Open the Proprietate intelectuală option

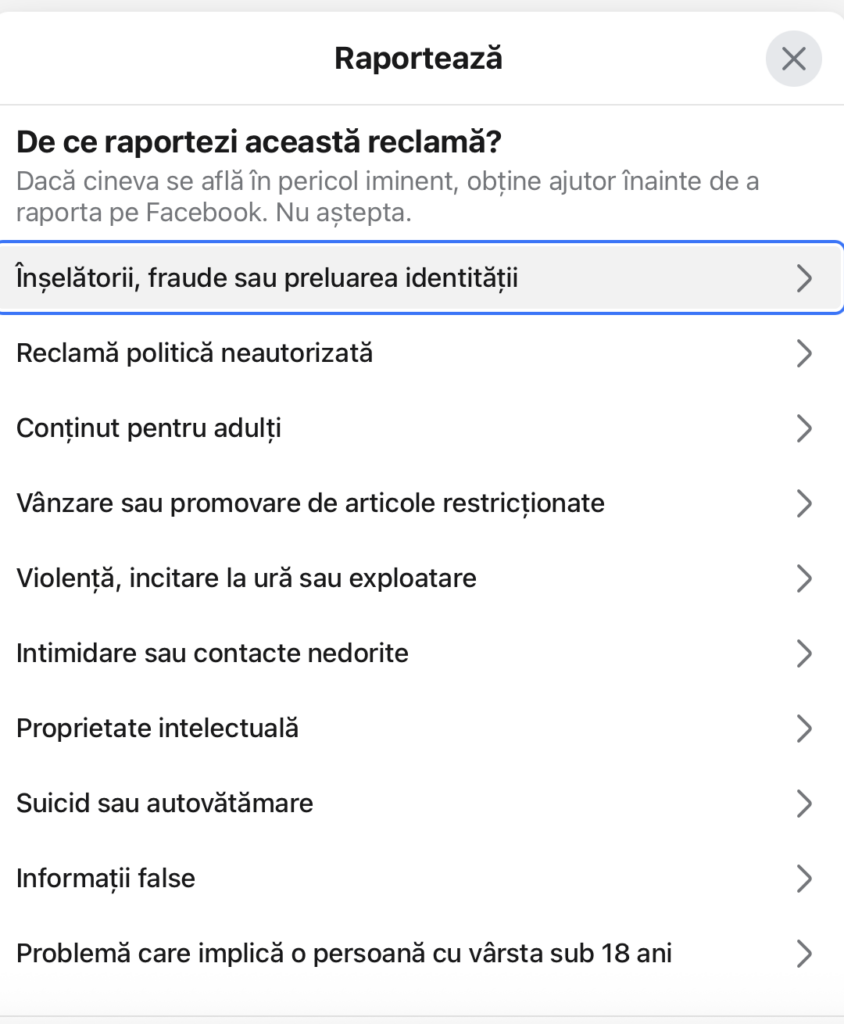point(422,728)
